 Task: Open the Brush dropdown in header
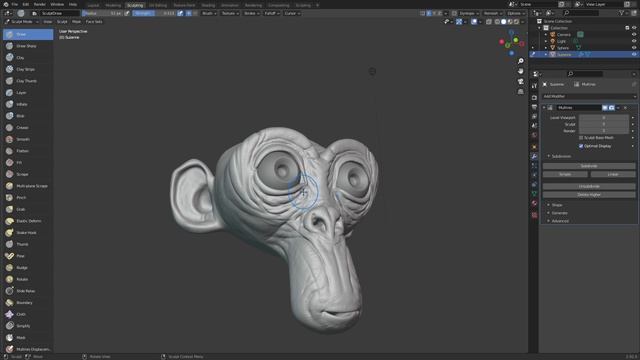[x=209, y=13]
